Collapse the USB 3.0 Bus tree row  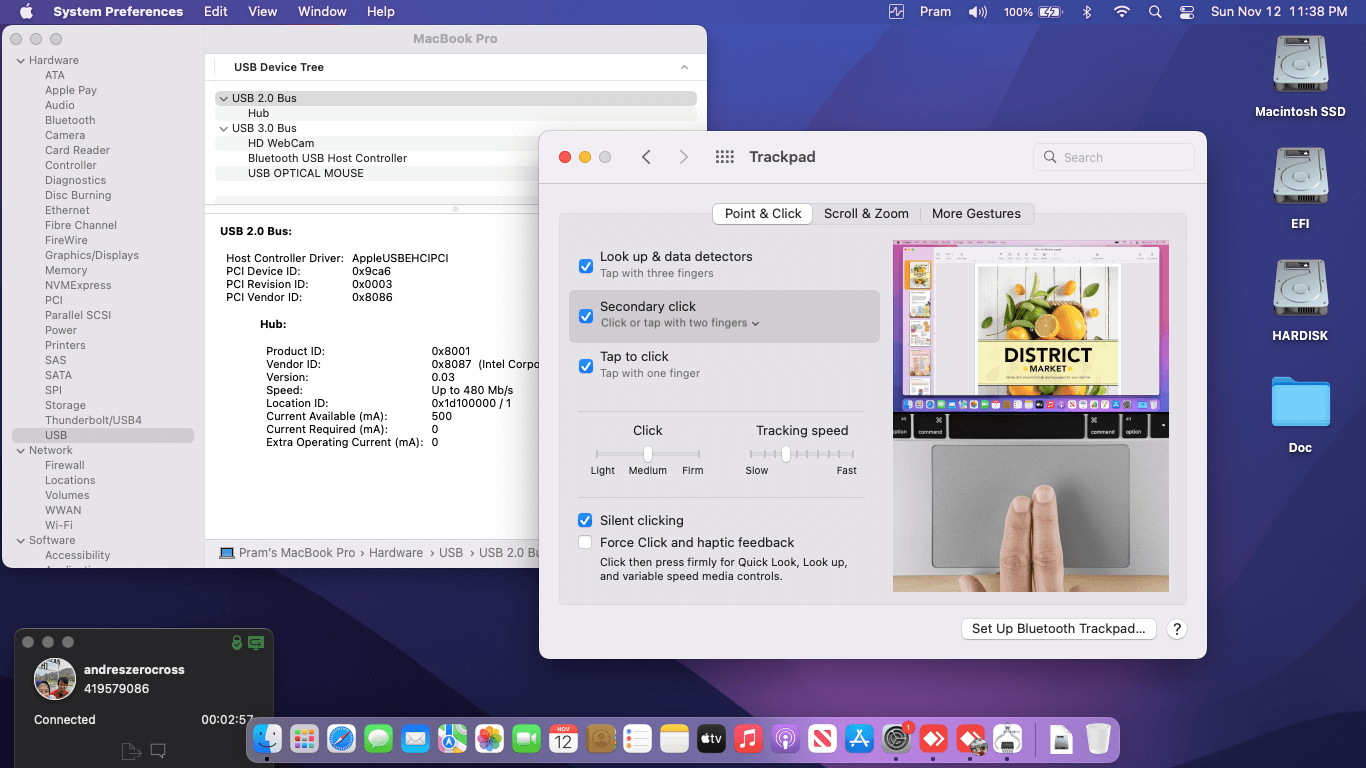[x=223, y=128]
